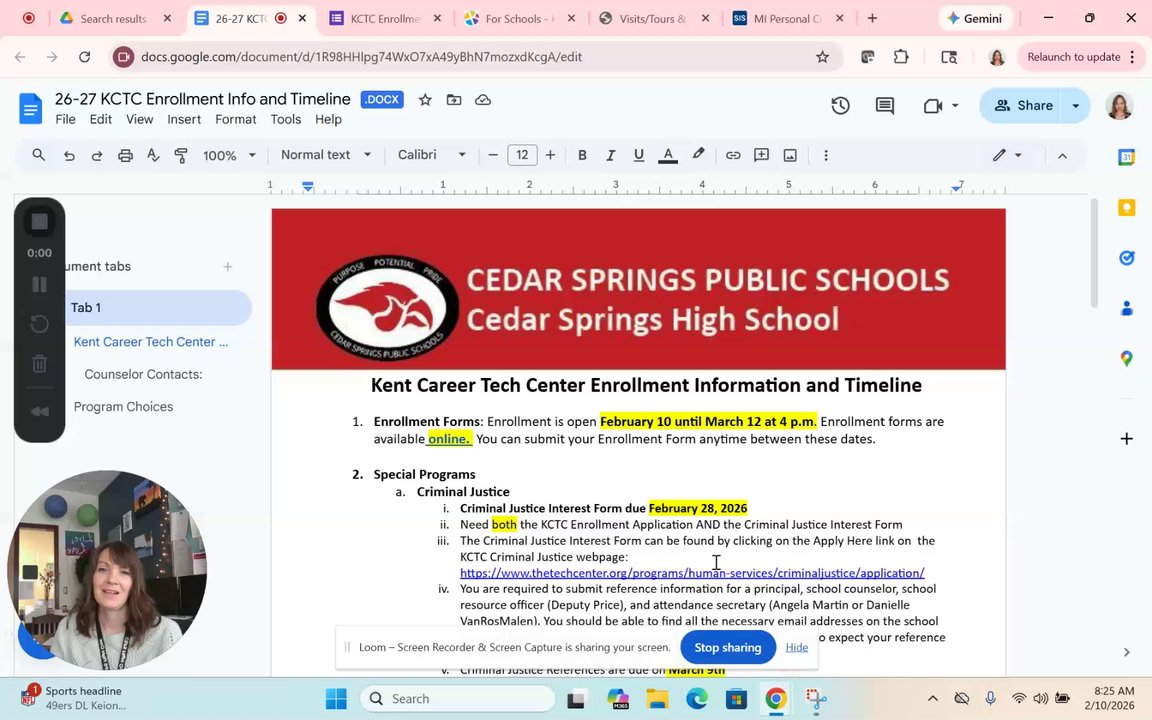The height and width of the screenshot is (720, 1152).
Task: Click the font size field
Action: [x=522, y=155]
